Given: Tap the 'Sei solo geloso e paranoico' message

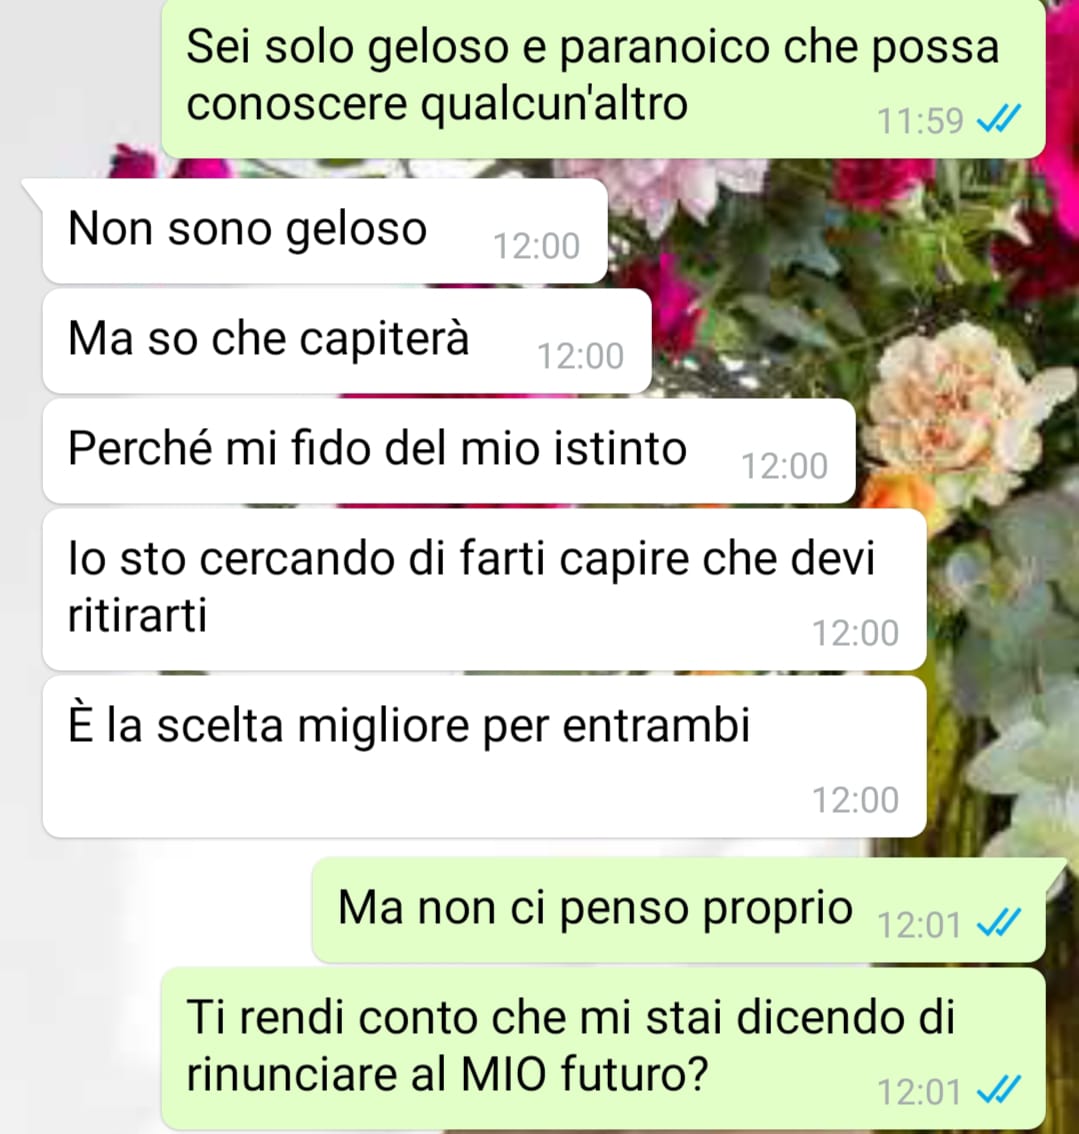Looking at the screenshot, I should click(603, 77).
